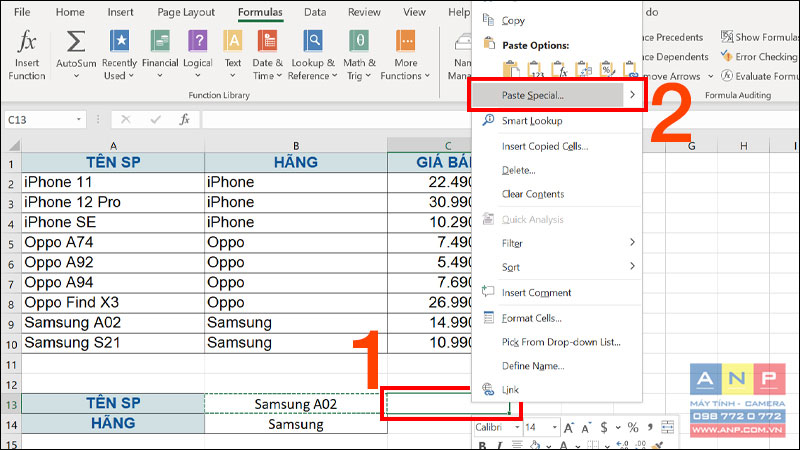Choose Define Name in context menu
The width and height of the screenshot is (800, 450).
click(556, 366)
